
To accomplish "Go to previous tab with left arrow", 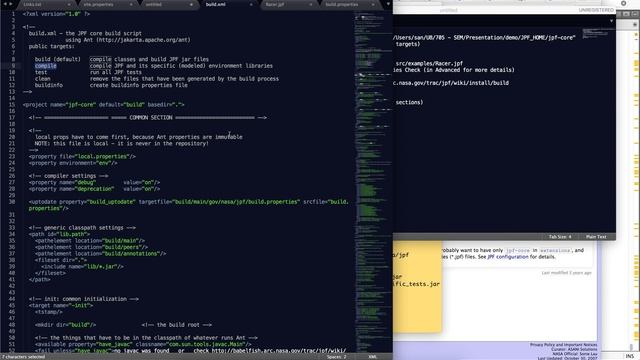I will [5, 4].
